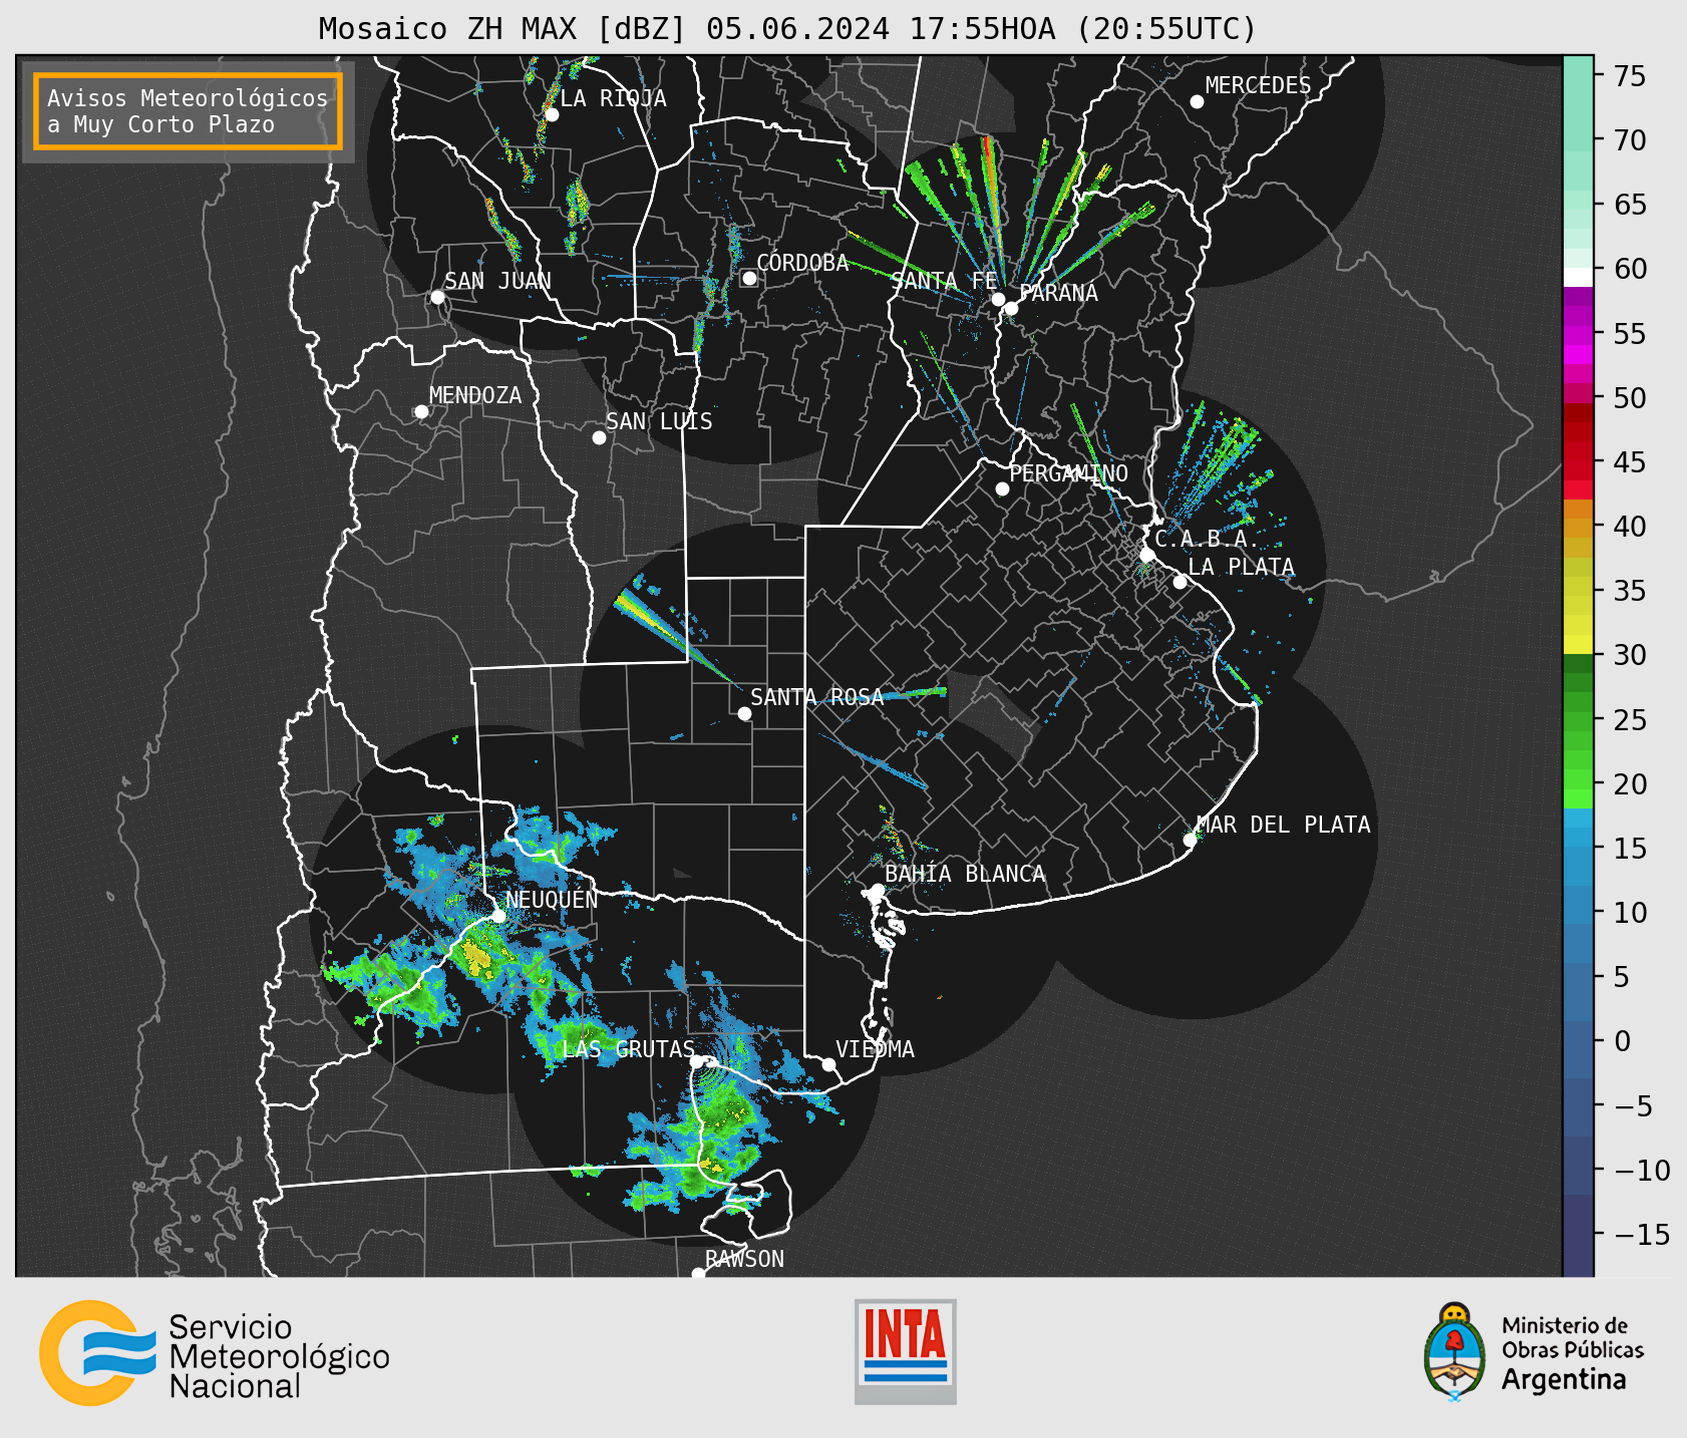Click the green radar echo south of Las Grutas
The image size is (1687, 1438).
[x=722, y=1110]
